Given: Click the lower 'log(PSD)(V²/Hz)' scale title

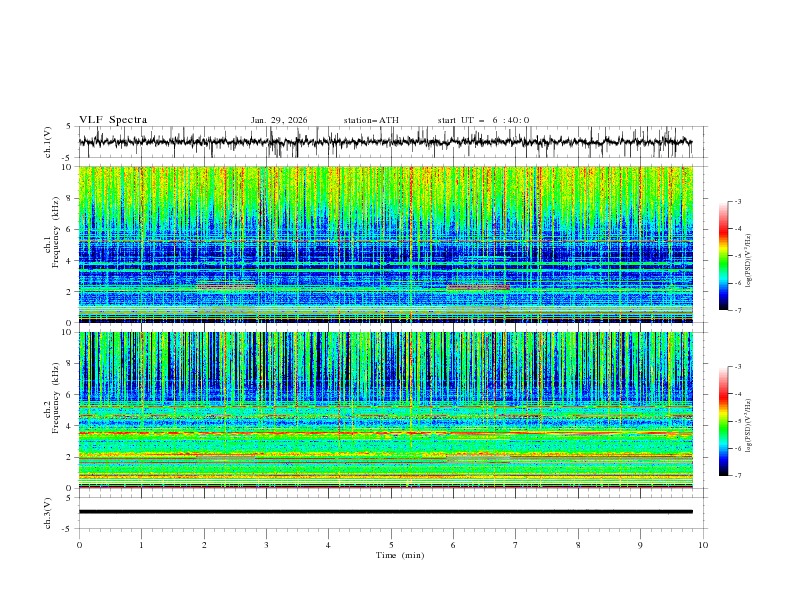Looking at the screenshot, I should 749,425.
